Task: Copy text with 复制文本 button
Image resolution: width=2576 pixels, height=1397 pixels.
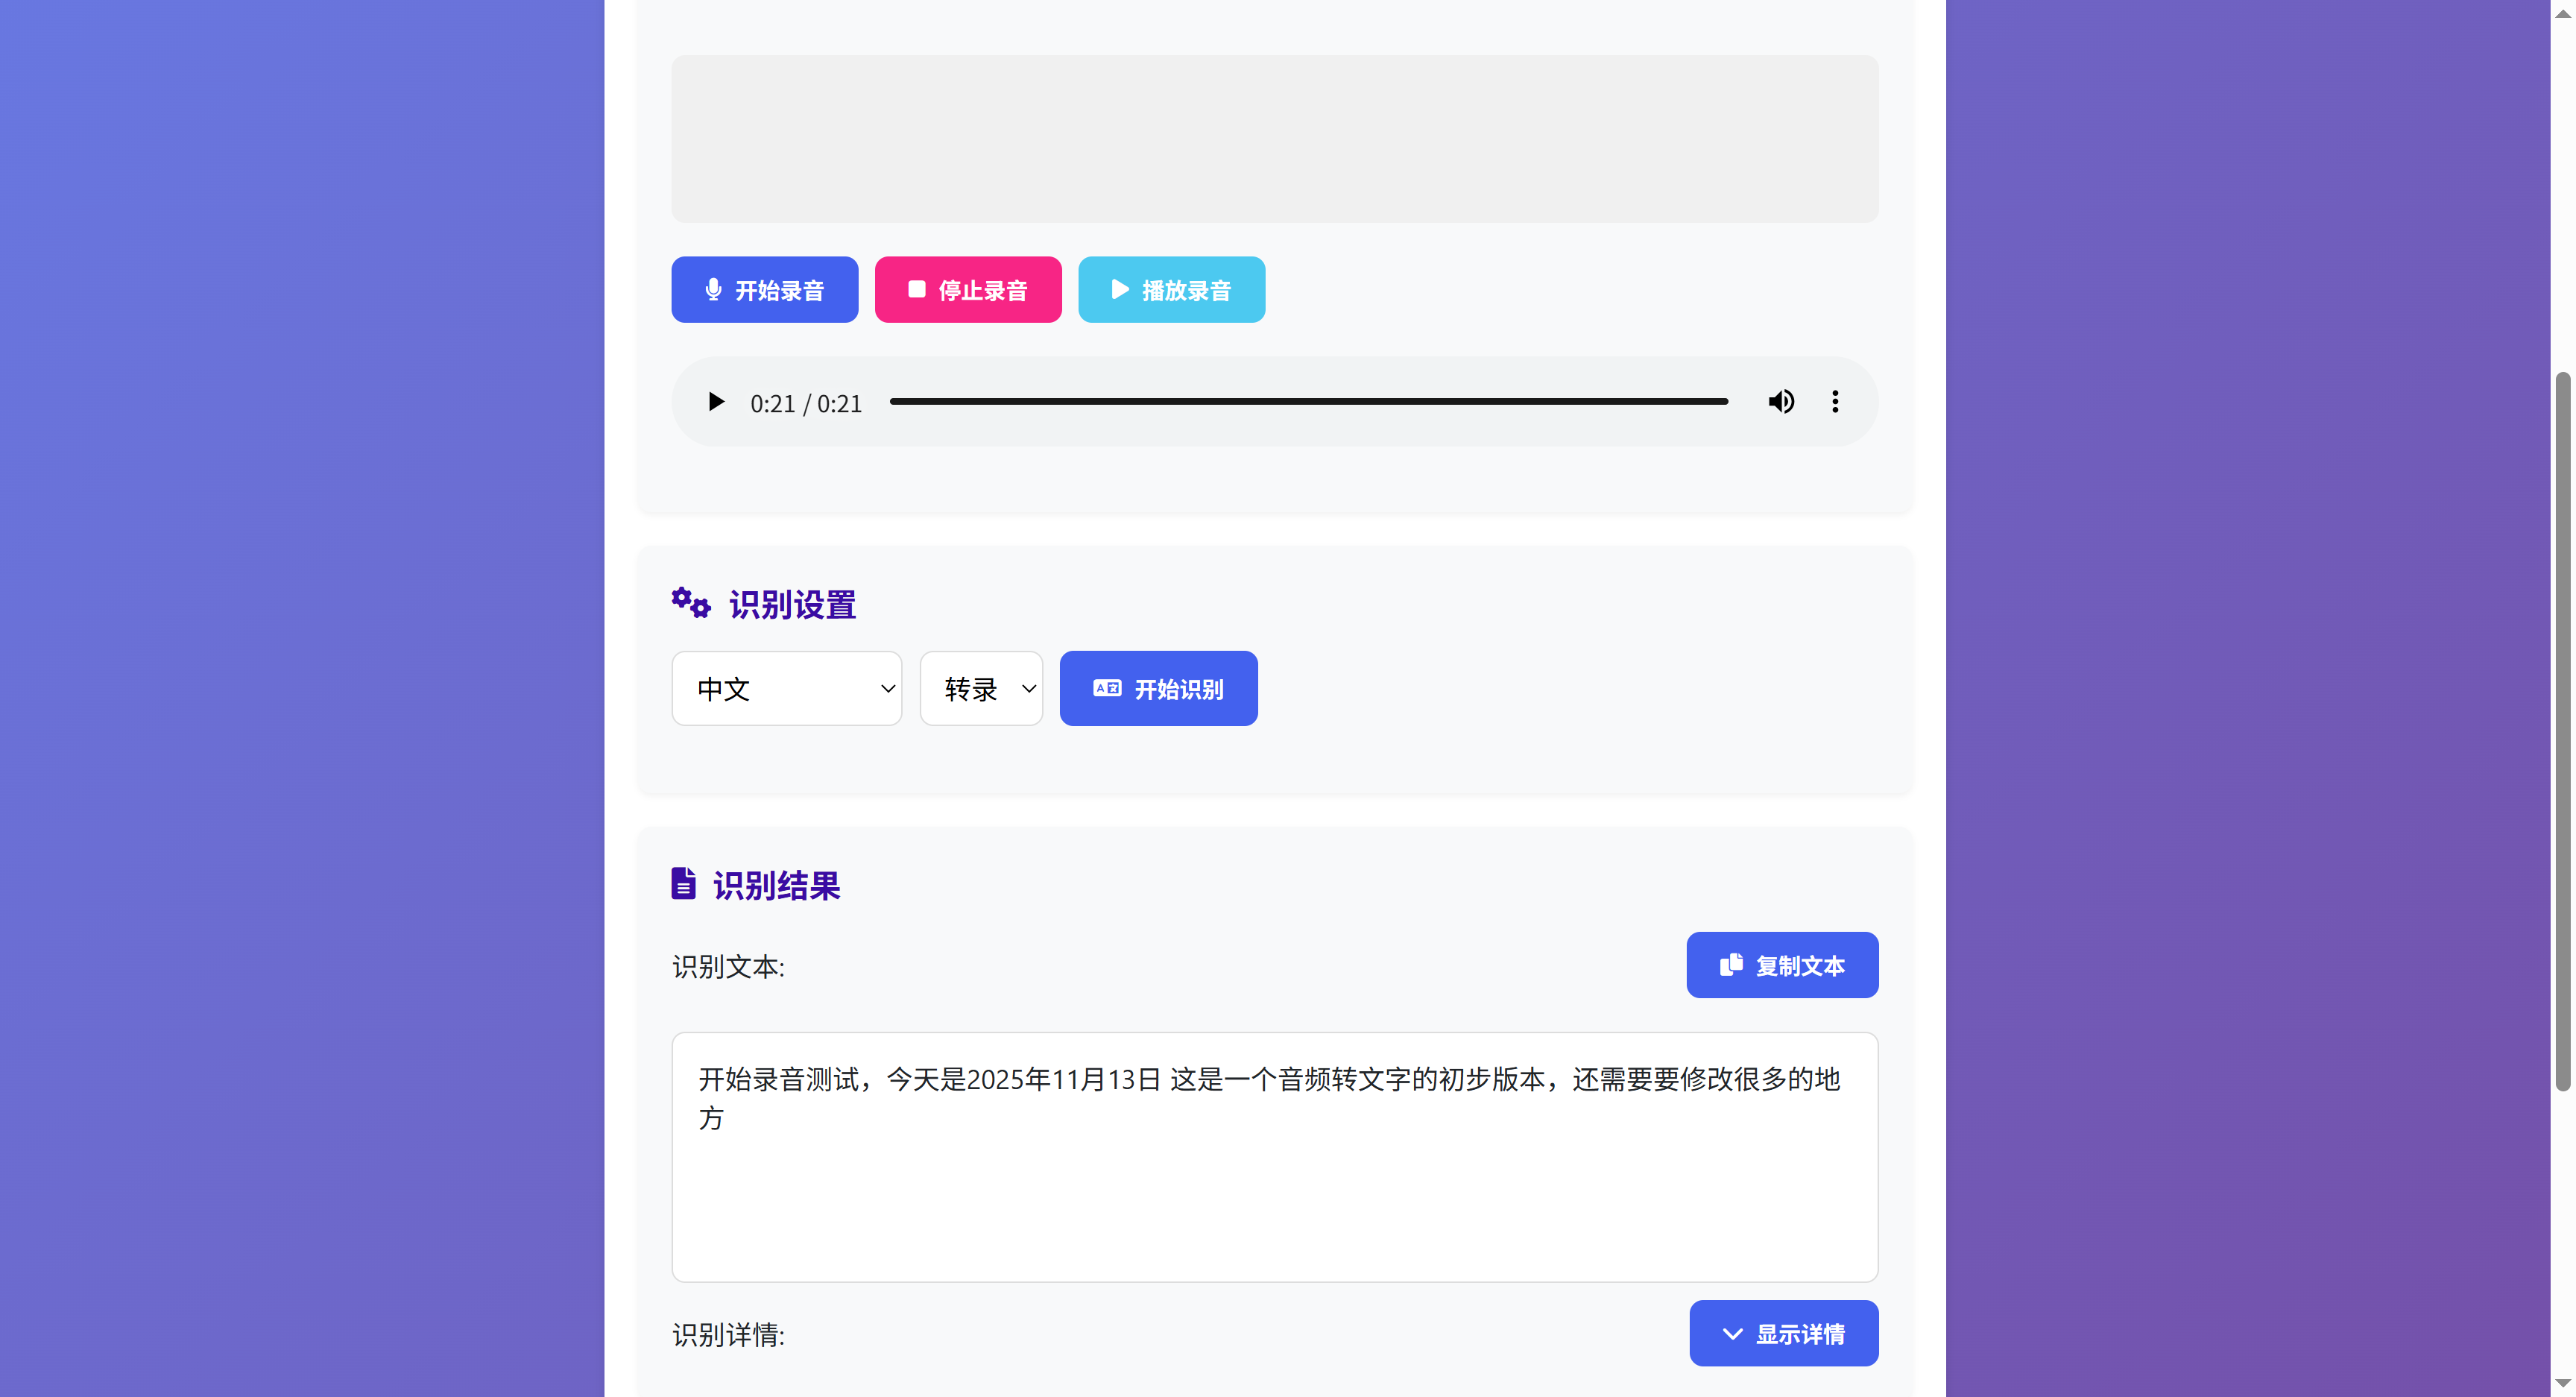Action: [1782, 965]
